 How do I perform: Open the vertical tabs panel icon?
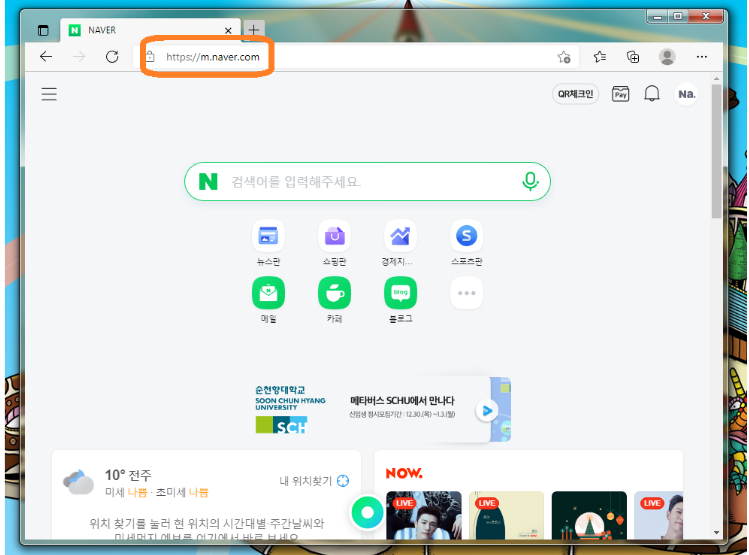(x=43, y=31)
